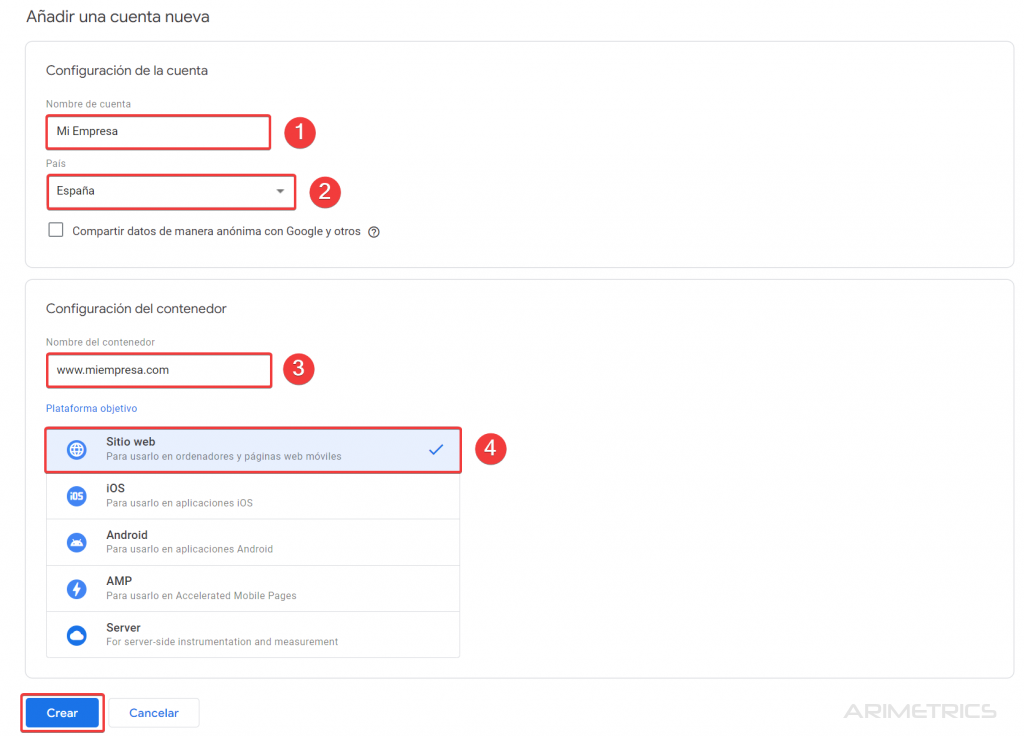Open the País dropdown arrow
Screen dimensions: 1024x736
pyautogui.click(x=280, y=192)
